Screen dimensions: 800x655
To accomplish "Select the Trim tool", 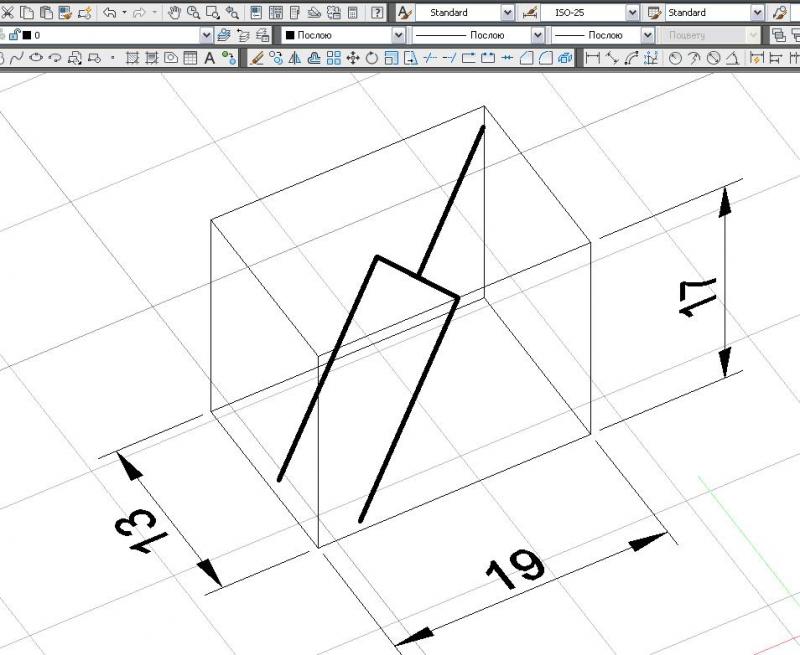I will [430, 58].
